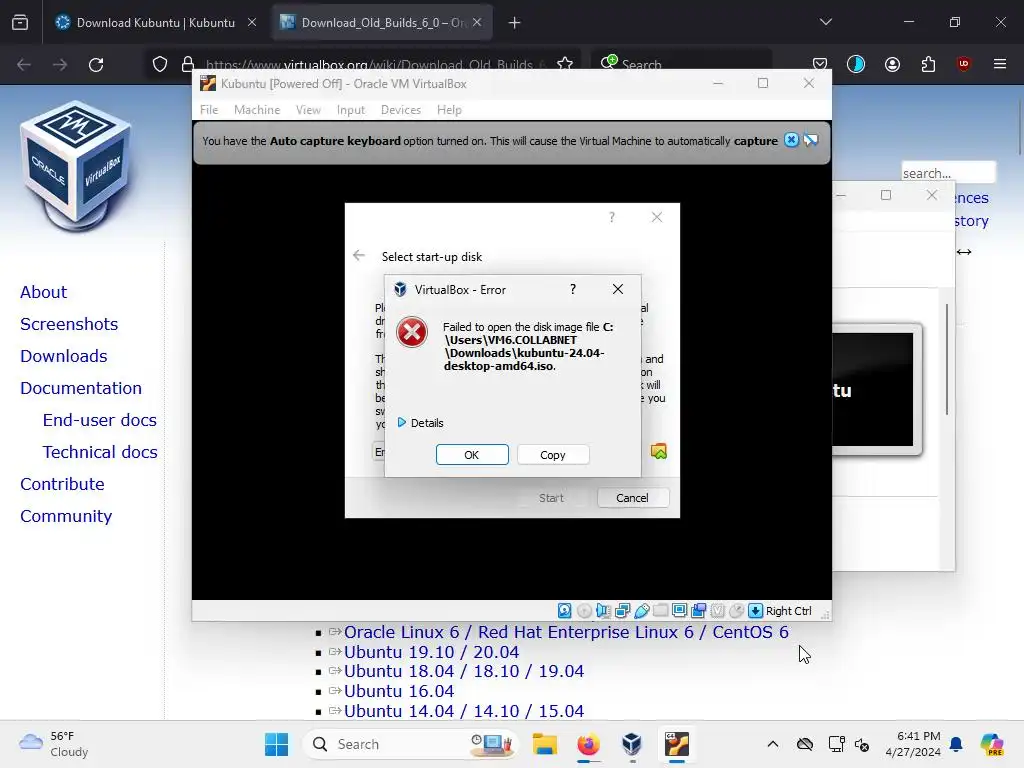Open the Firefox application menu
The width and height of the screenshot is (1024, 768).
pos(999,64)
